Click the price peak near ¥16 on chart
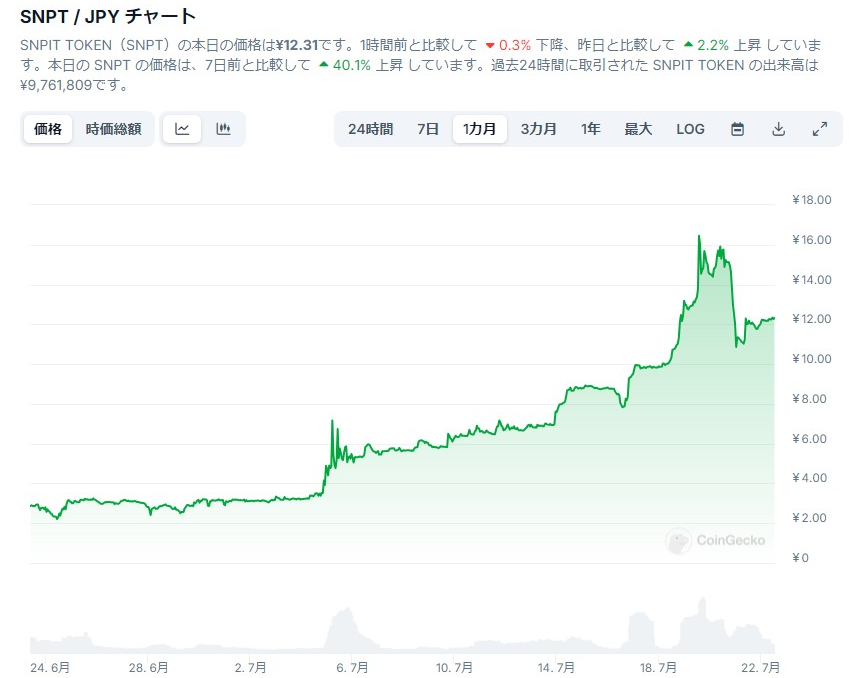This screenshot has width=849, height=678. [698, 237]
